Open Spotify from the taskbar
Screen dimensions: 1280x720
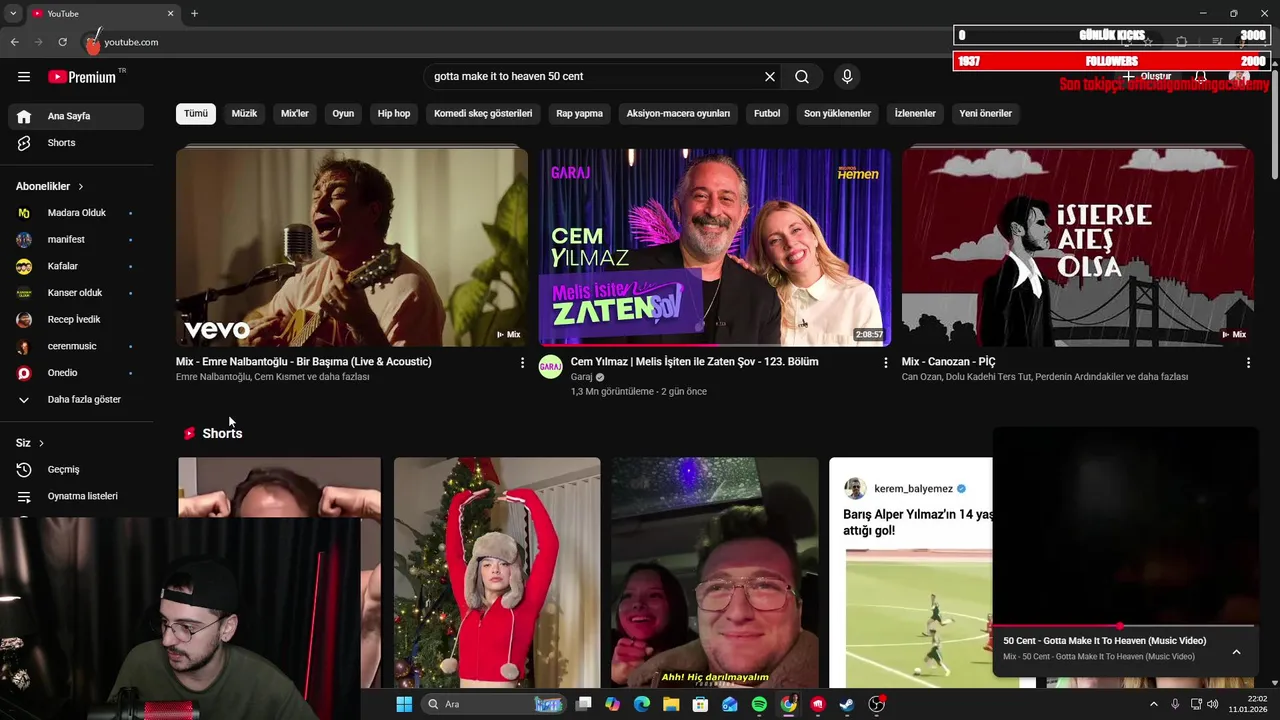tap(759, 704)
